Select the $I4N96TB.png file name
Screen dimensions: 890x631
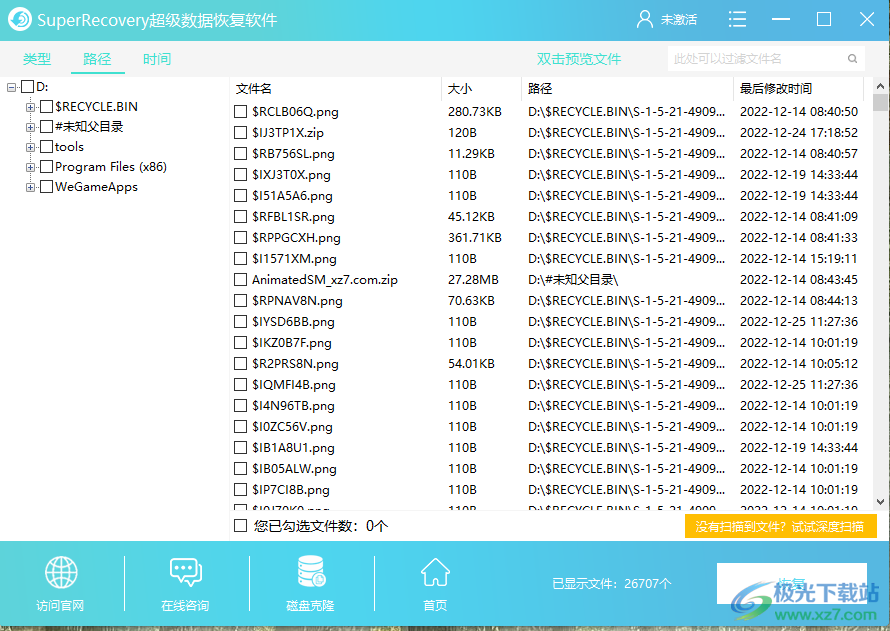point(293,406)
